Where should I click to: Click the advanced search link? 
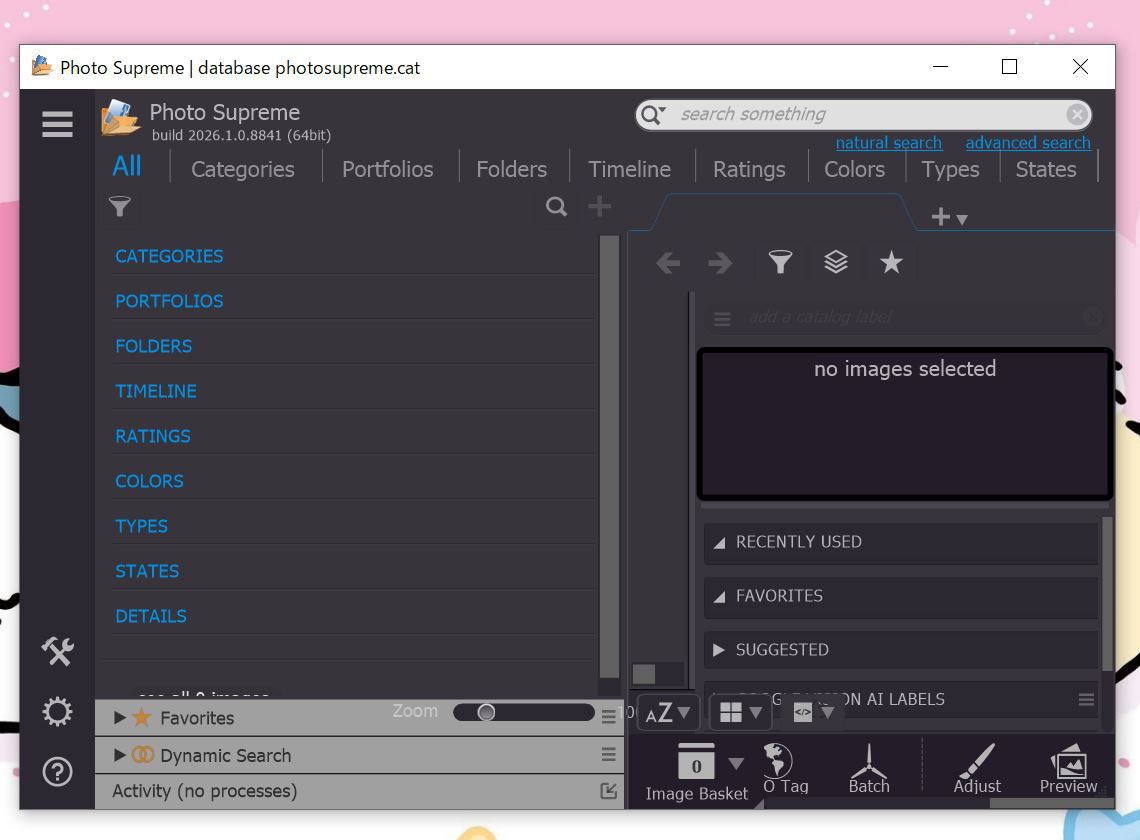point(1028,143)
